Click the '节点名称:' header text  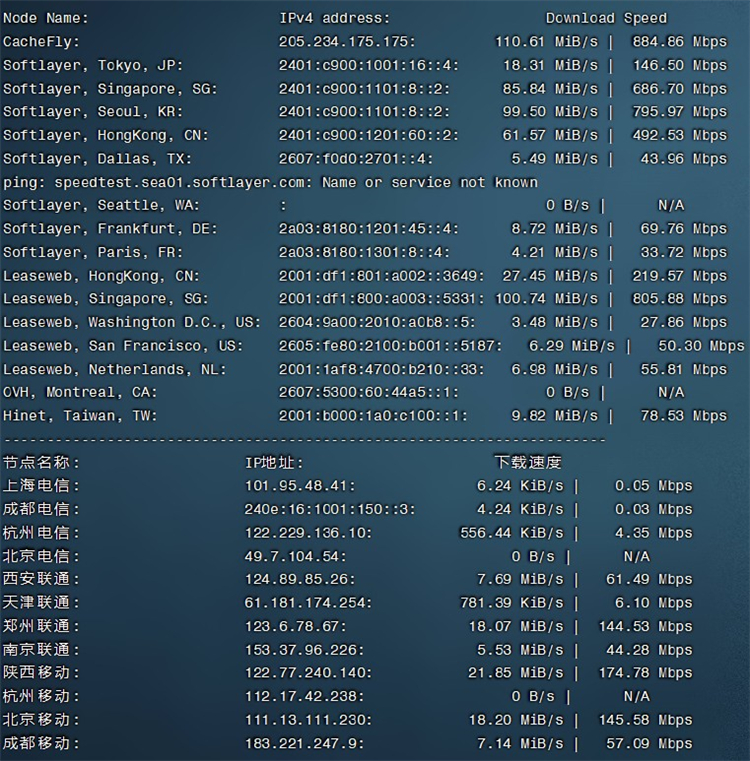point(41,463)
